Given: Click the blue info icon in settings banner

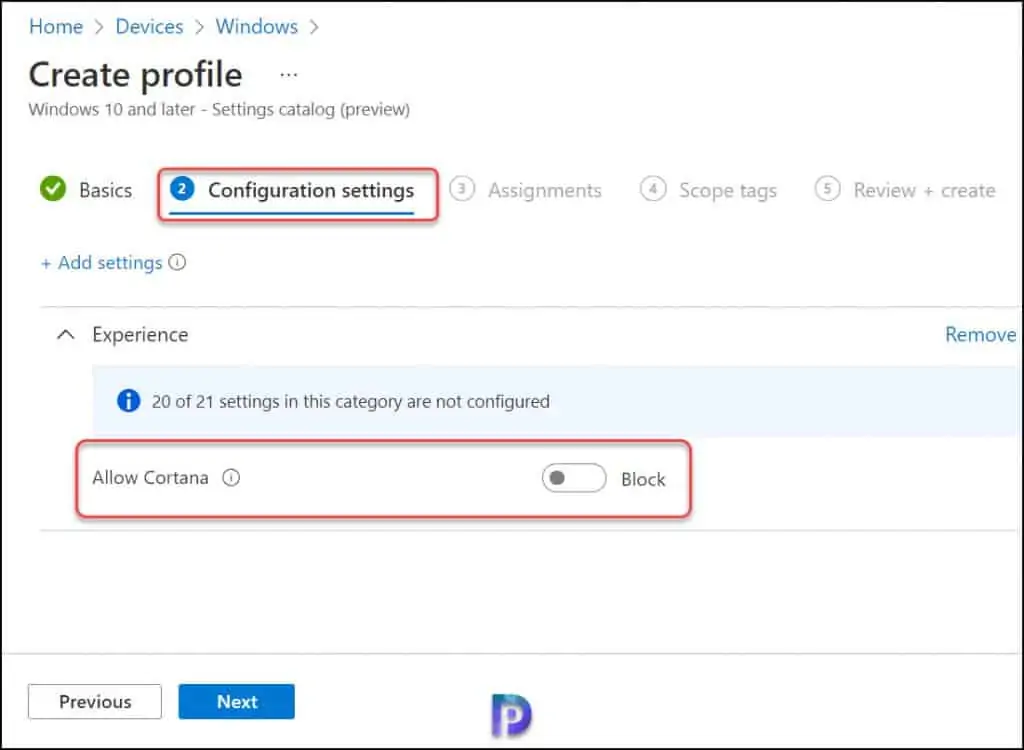Looking at the screenshot, I should 128,400.
